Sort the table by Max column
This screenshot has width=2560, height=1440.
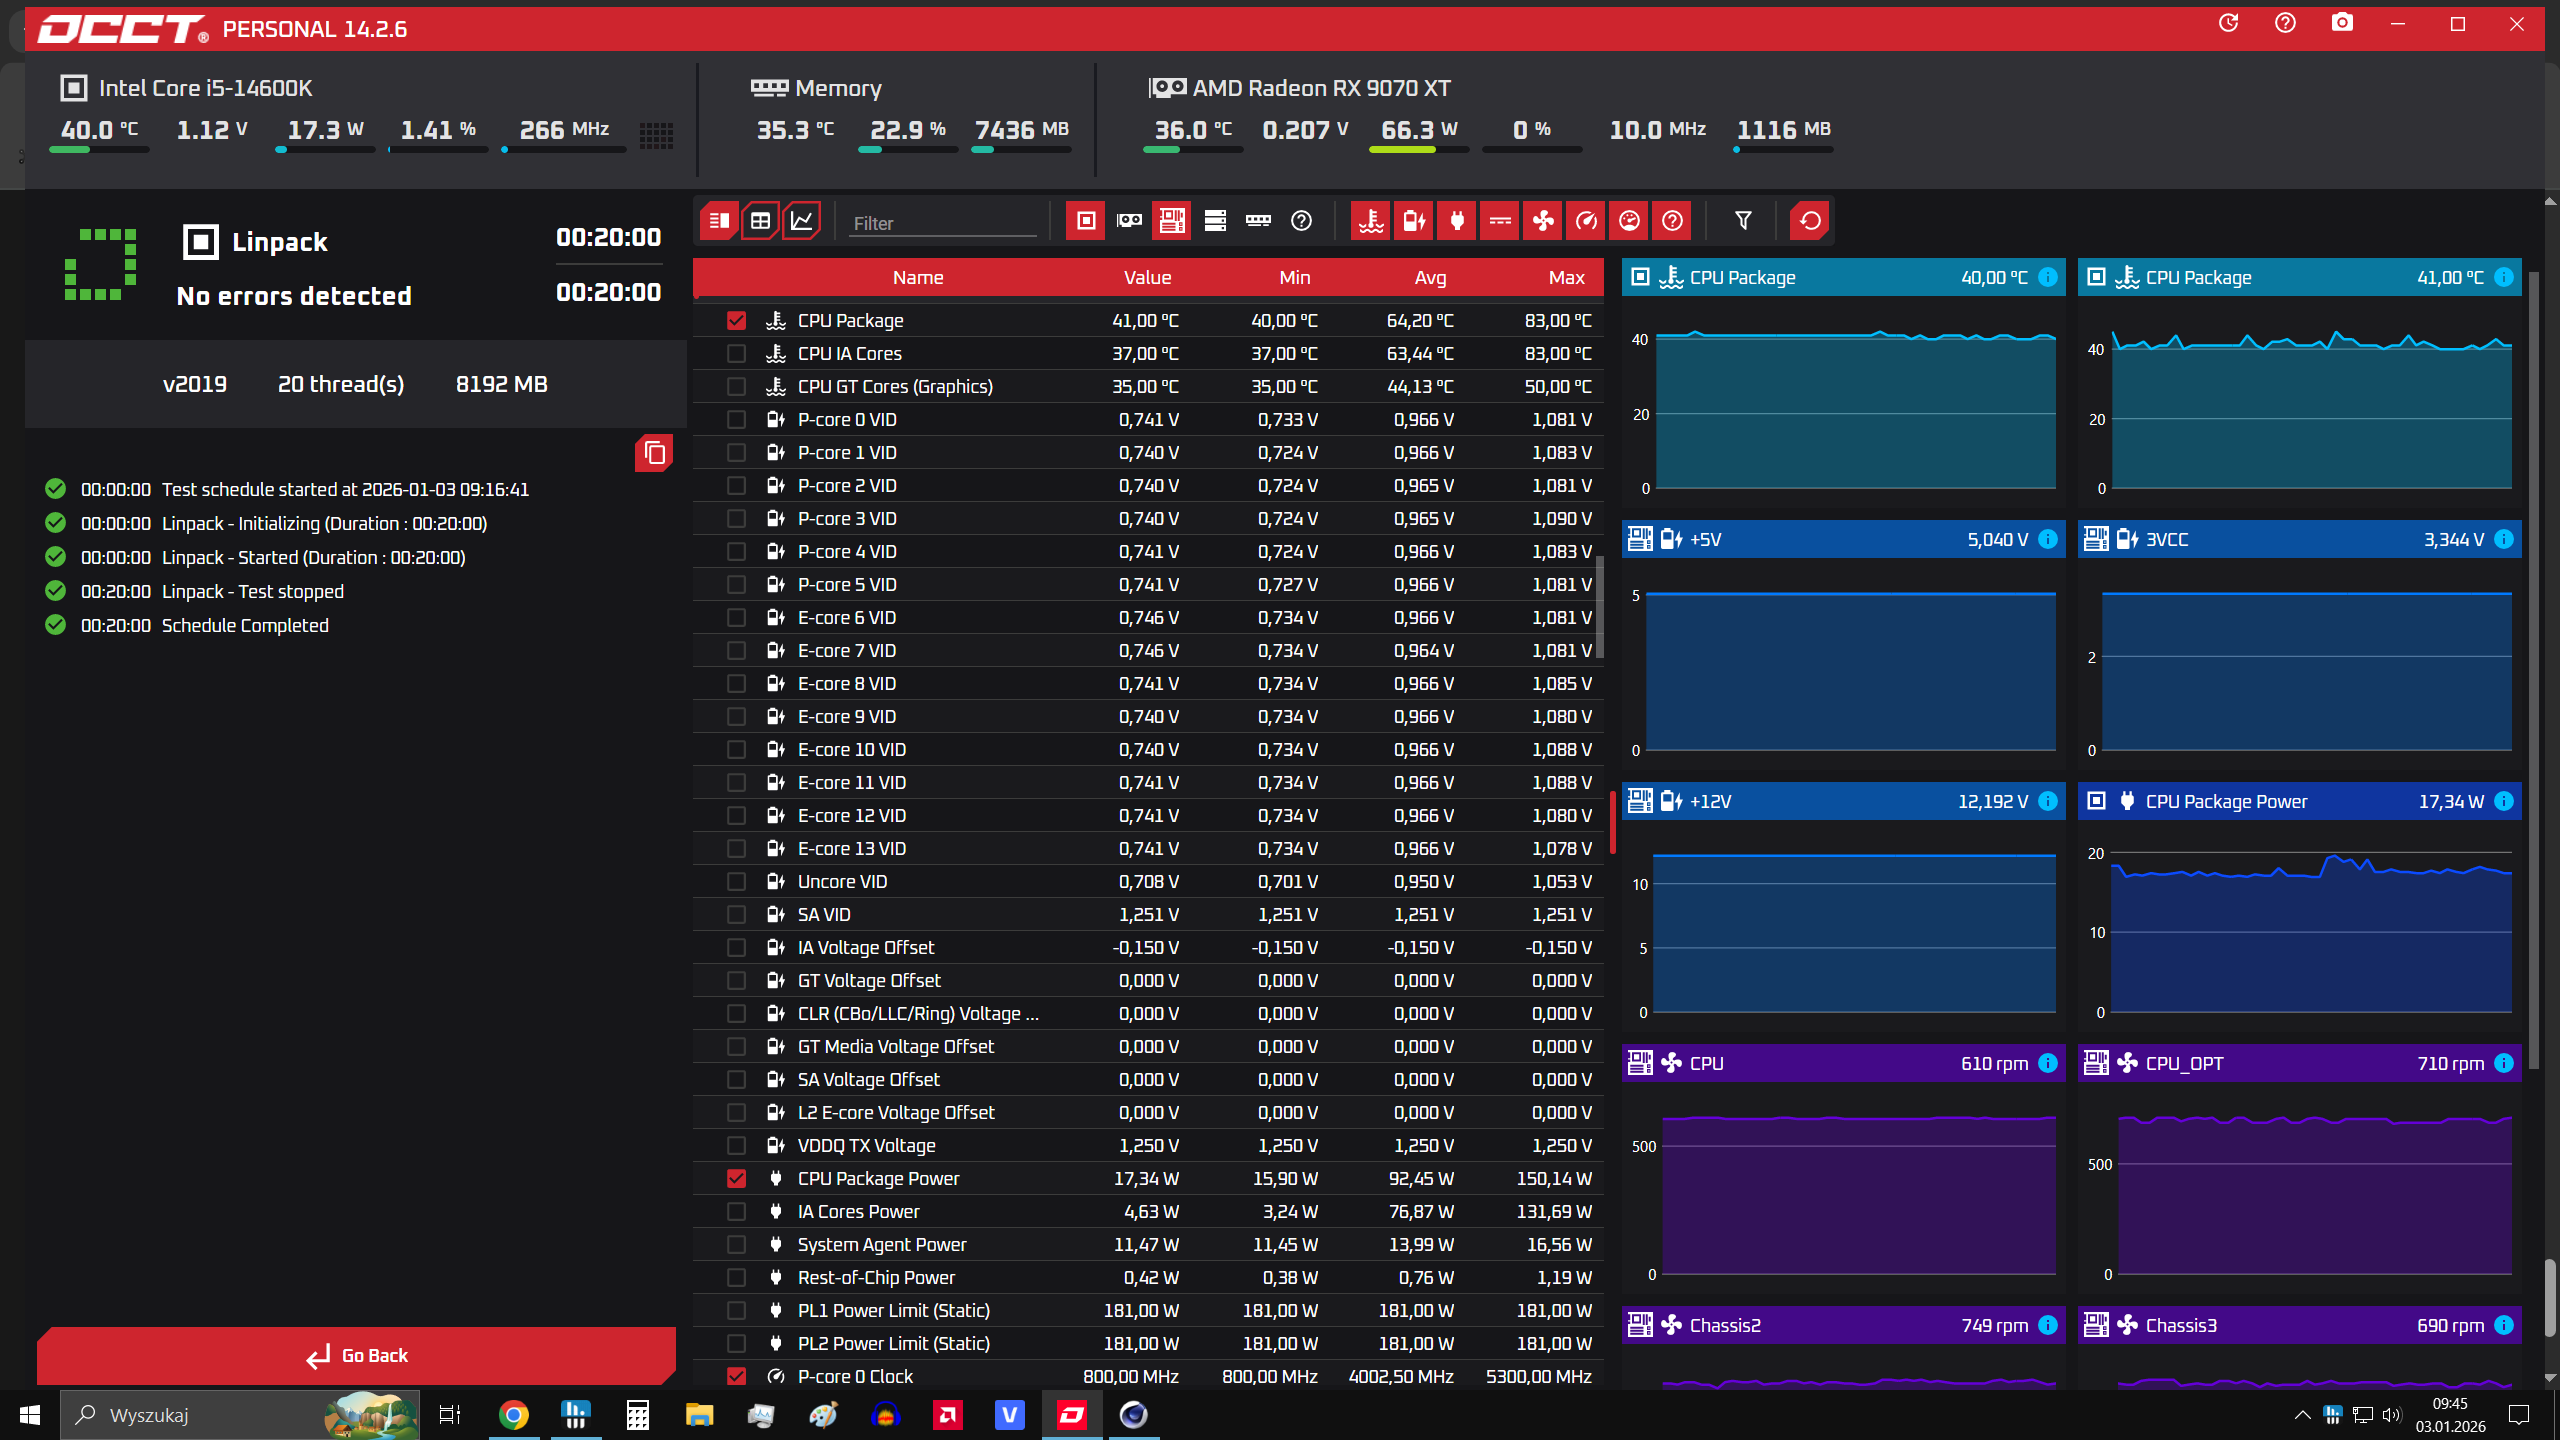click(1566, 277)
